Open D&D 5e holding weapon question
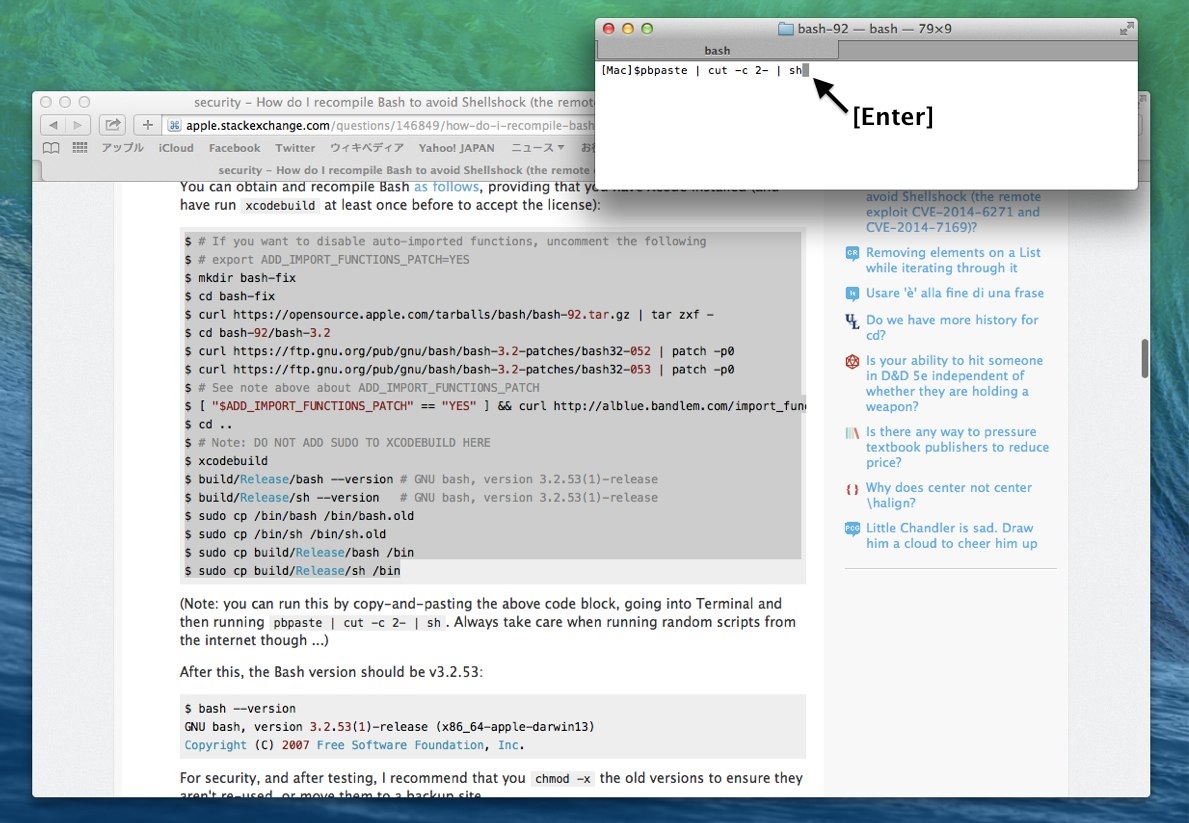 coord(954,383)
